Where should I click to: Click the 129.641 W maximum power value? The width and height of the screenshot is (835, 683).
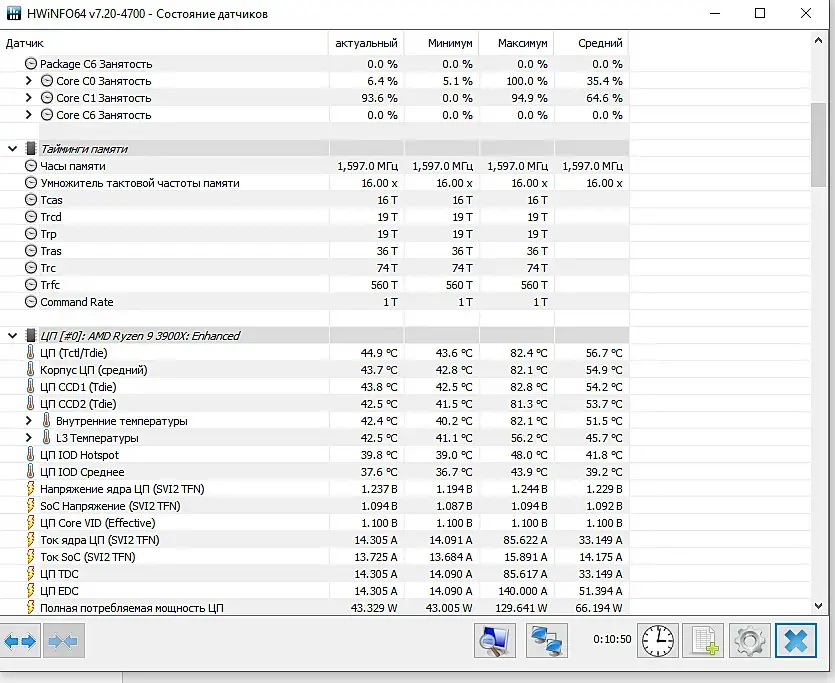(x=519, y=608)
